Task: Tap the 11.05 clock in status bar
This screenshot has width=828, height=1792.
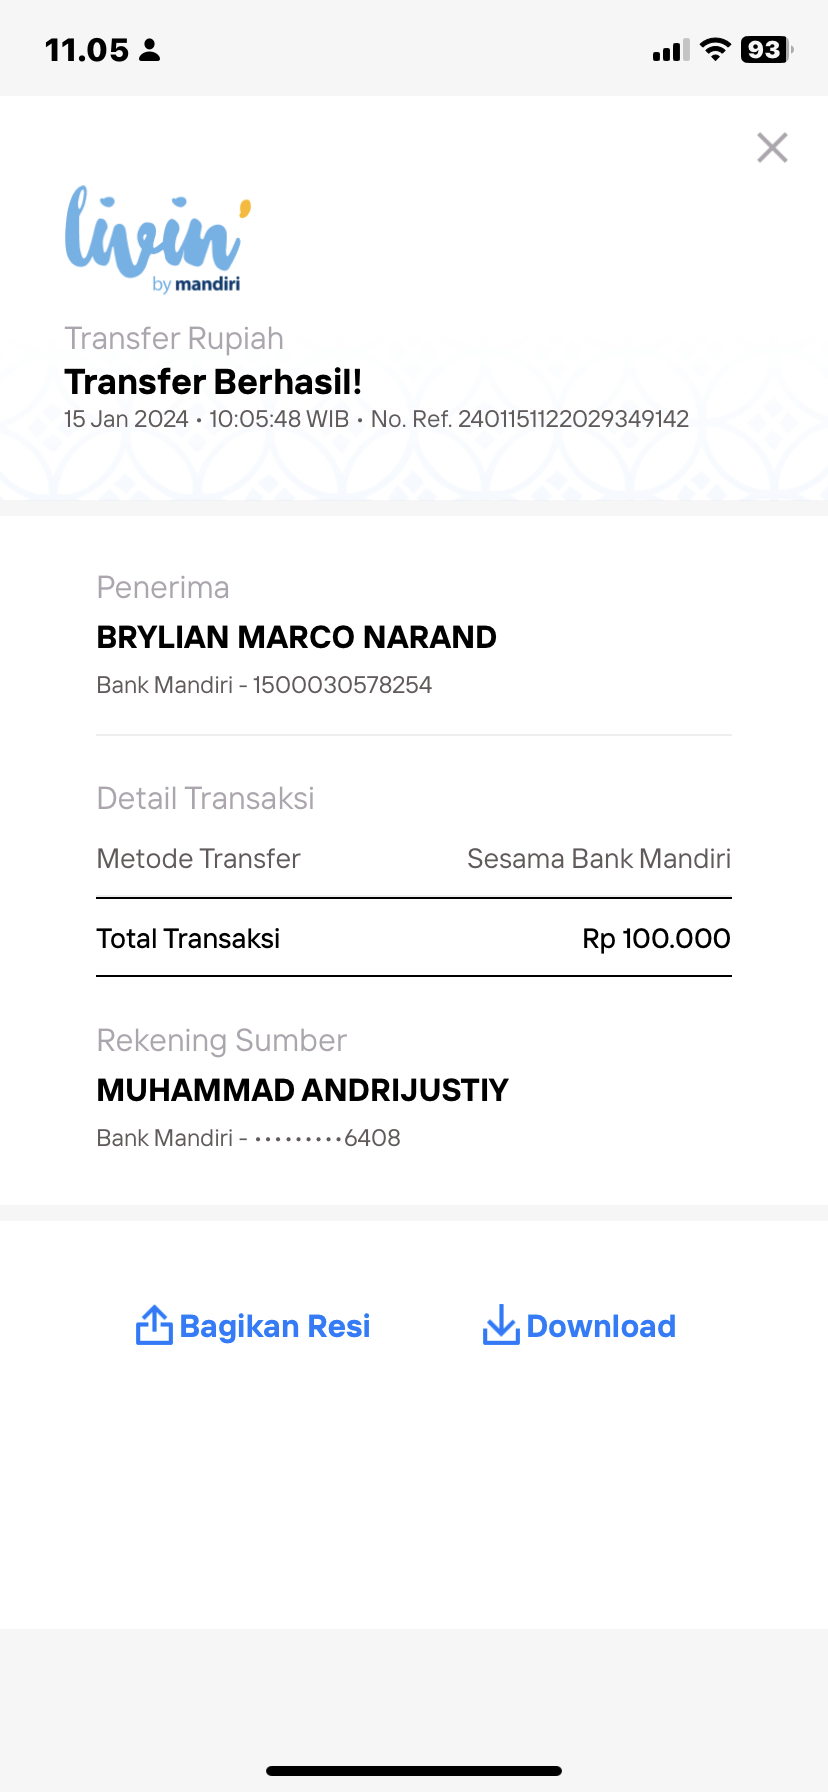Action: click(87, 50)
